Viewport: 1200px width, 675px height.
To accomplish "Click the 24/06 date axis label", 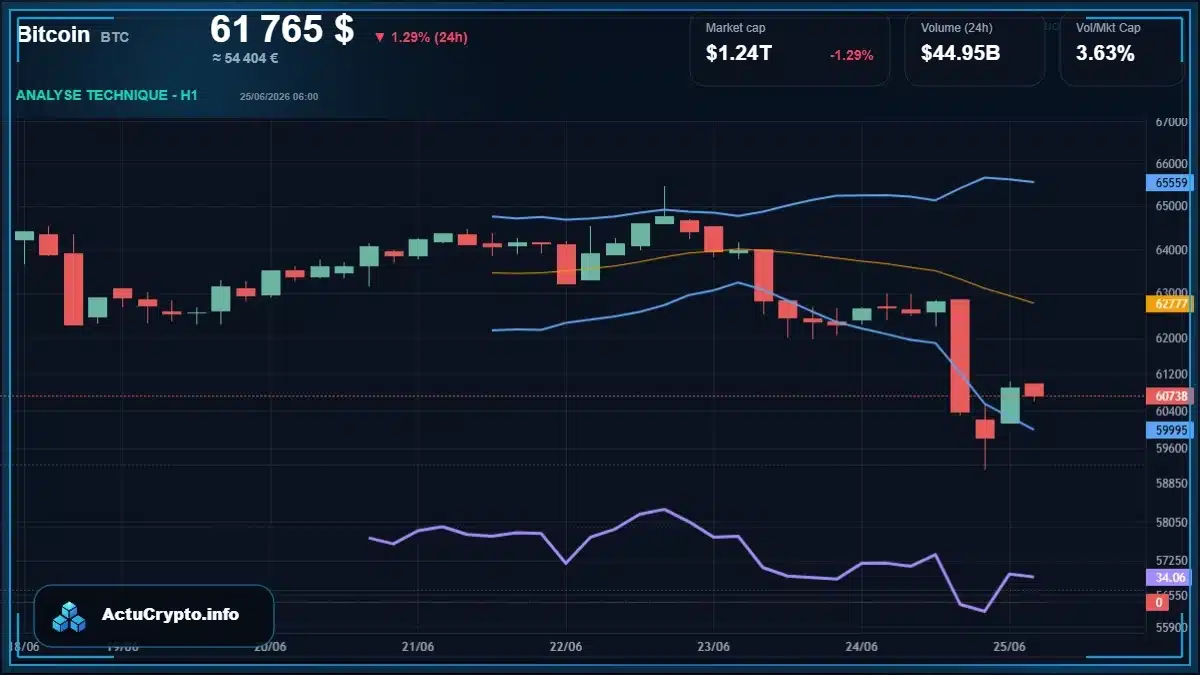I will pyautogui.click(x=862, y=647).
